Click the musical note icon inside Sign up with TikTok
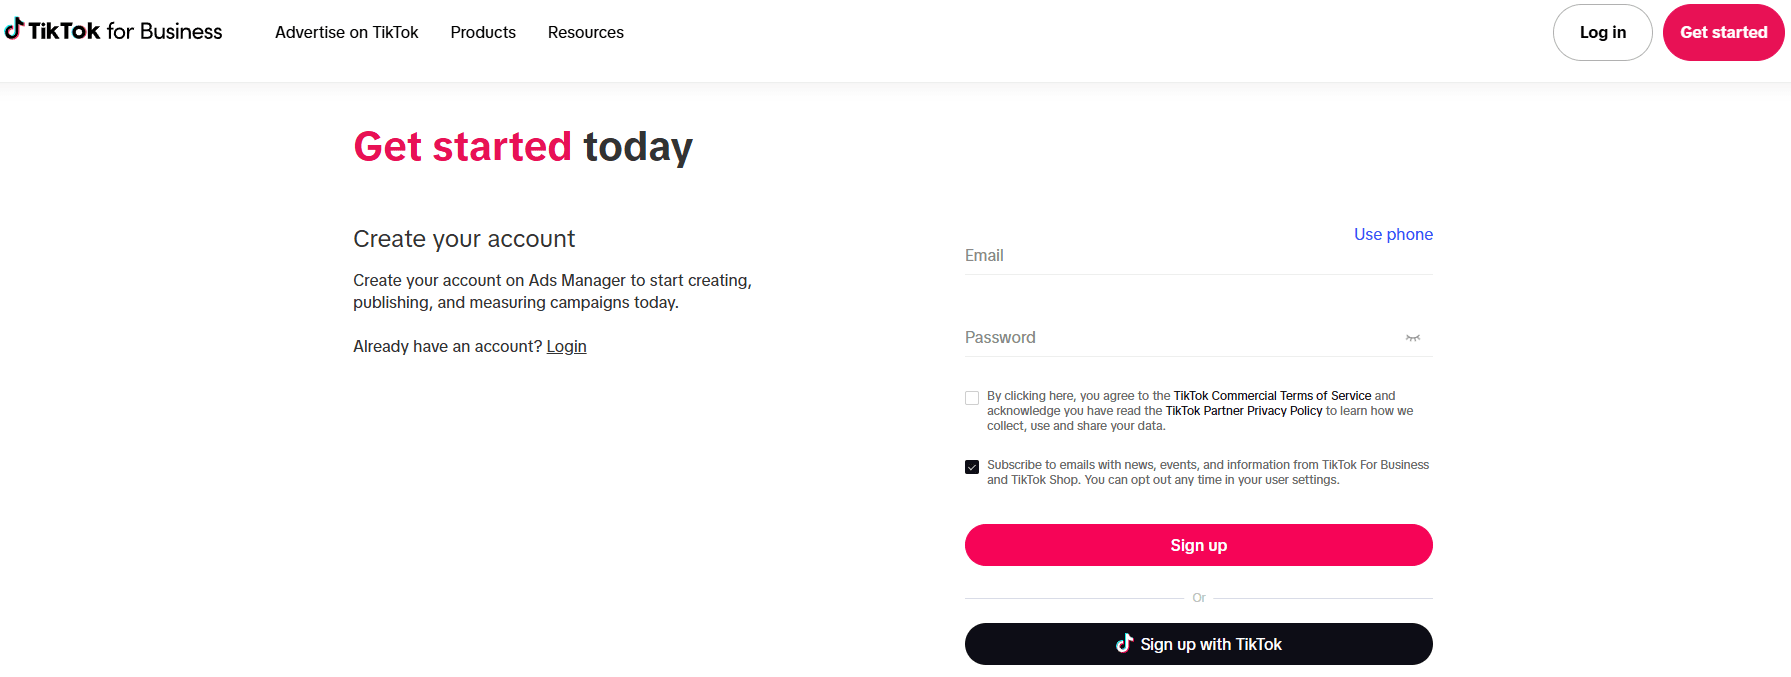This screenshot has width=1791, height=677. pyautogui.click(x=1125, y=644)
